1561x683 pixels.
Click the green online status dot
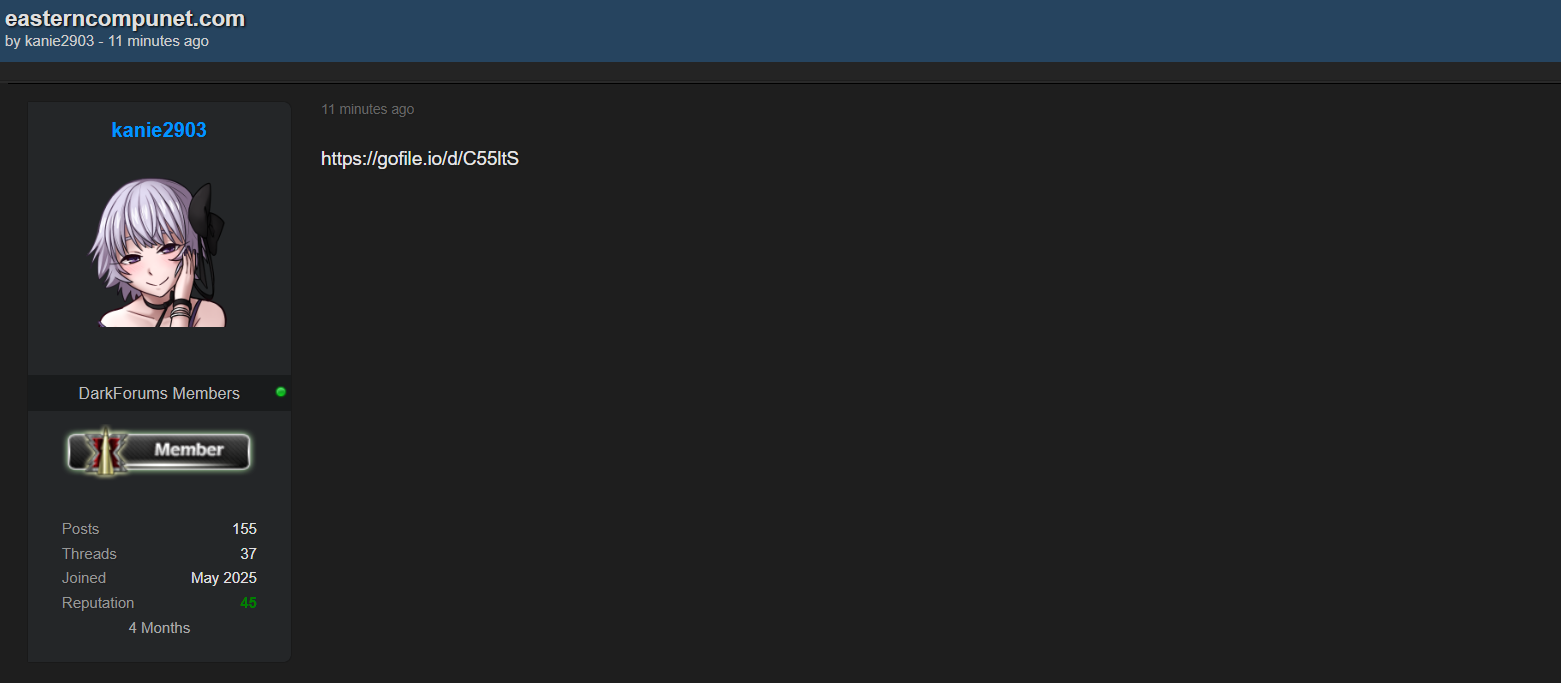pyautogui.click(x=281, y=392)
